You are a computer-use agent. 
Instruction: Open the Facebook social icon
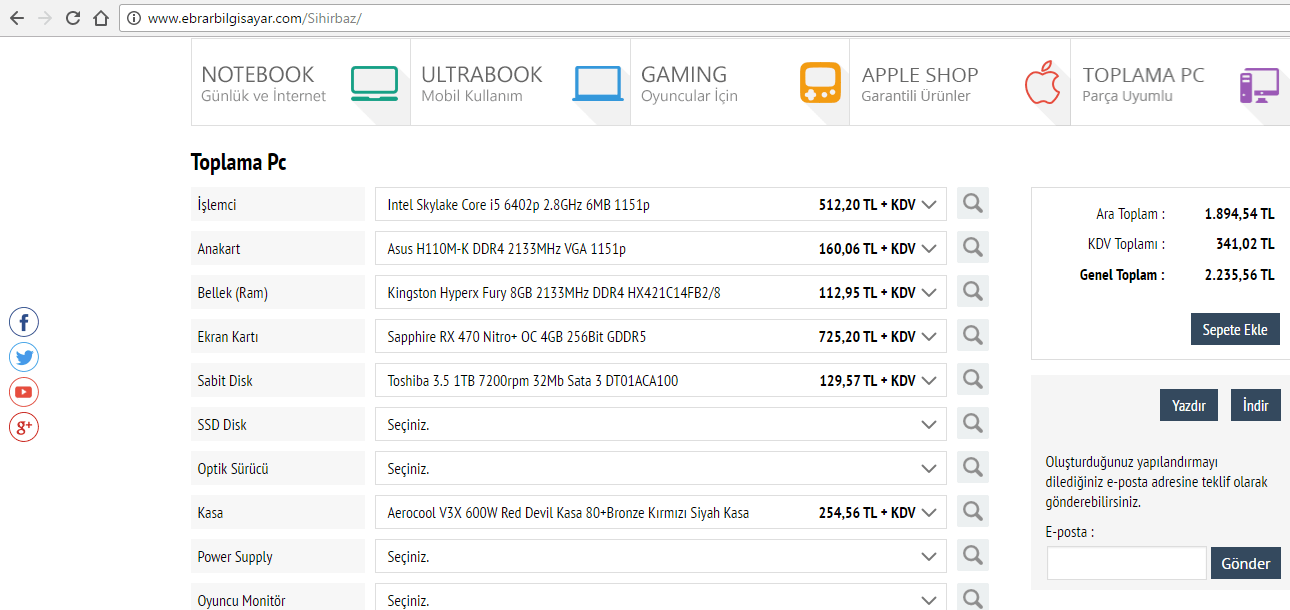click(x=24, y=322)
